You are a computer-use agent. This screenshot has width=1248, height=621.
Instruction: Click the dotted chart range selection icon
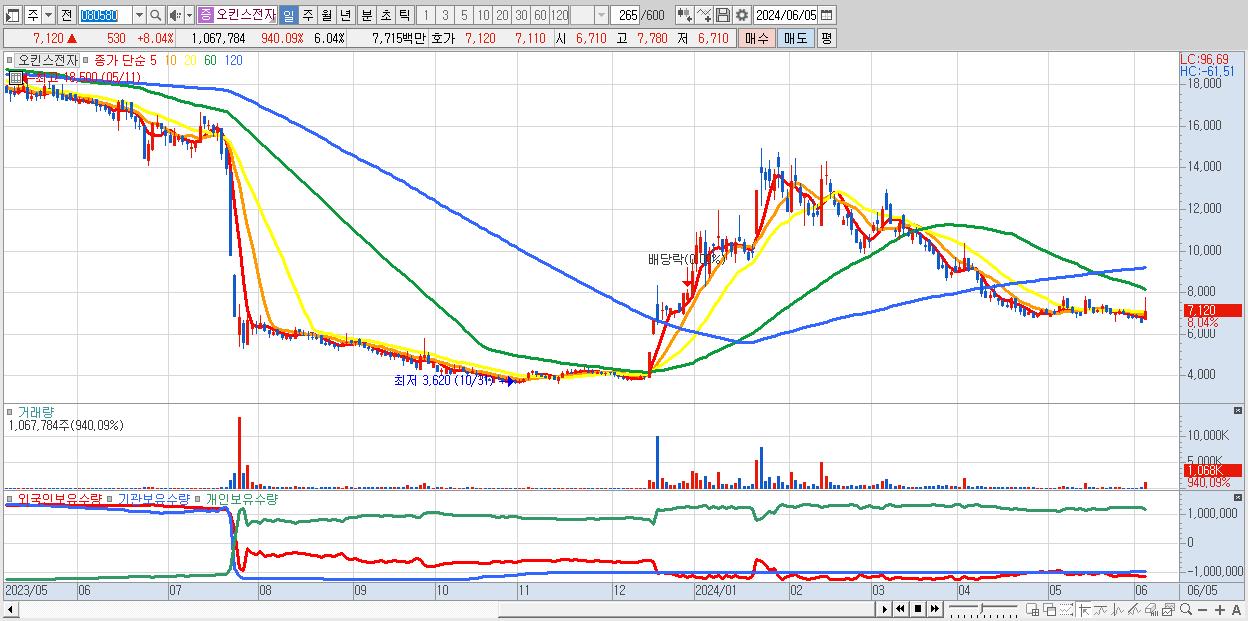tap(1066, 610)
